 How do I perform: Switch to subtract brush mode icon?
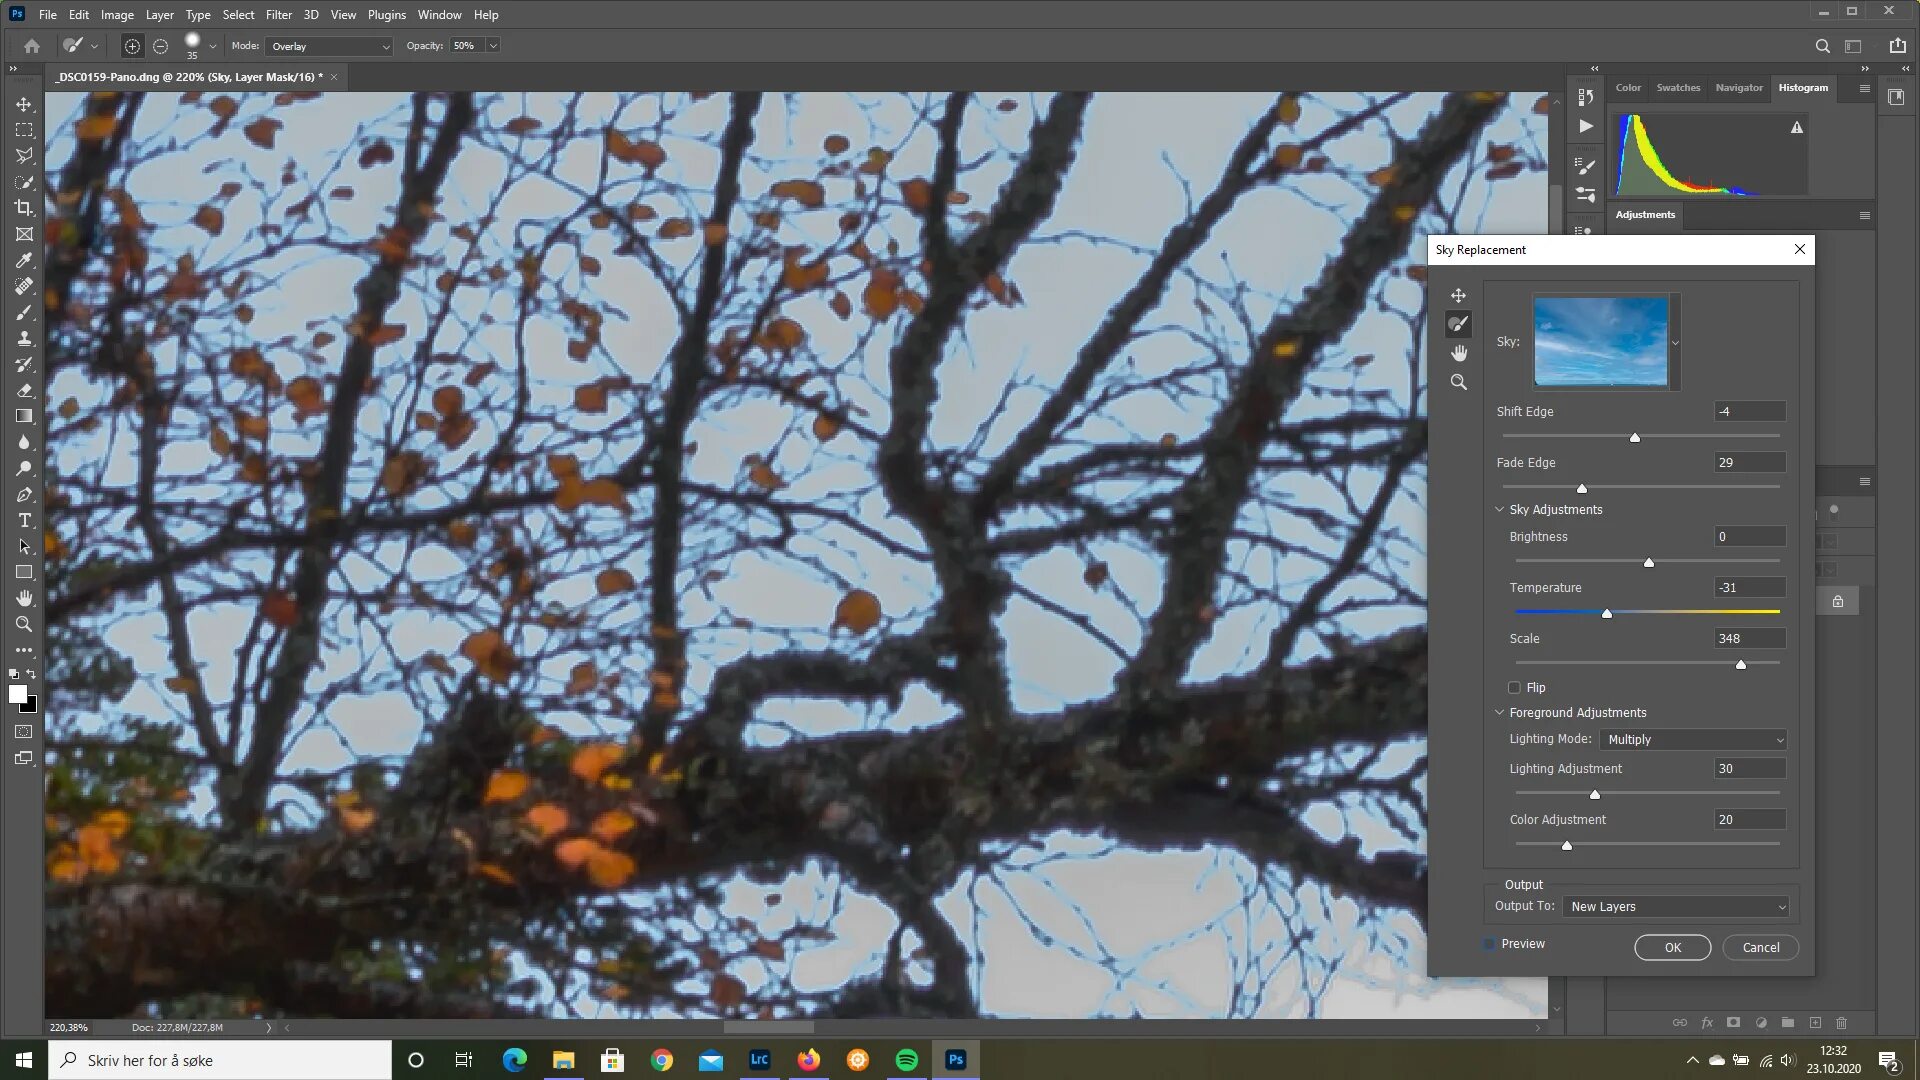(x=160, y=46)
